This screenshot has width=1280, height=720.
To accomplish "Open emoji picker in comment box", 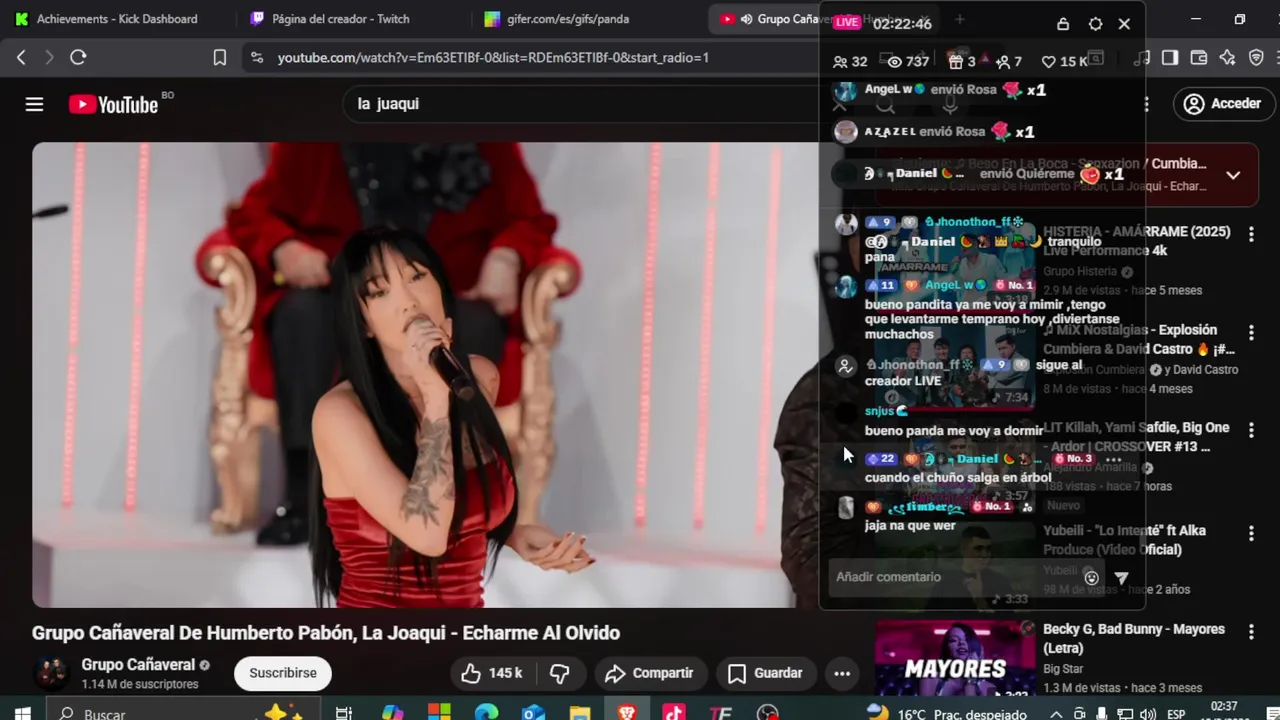I will pyautogui.click(x=1091, y=577).
